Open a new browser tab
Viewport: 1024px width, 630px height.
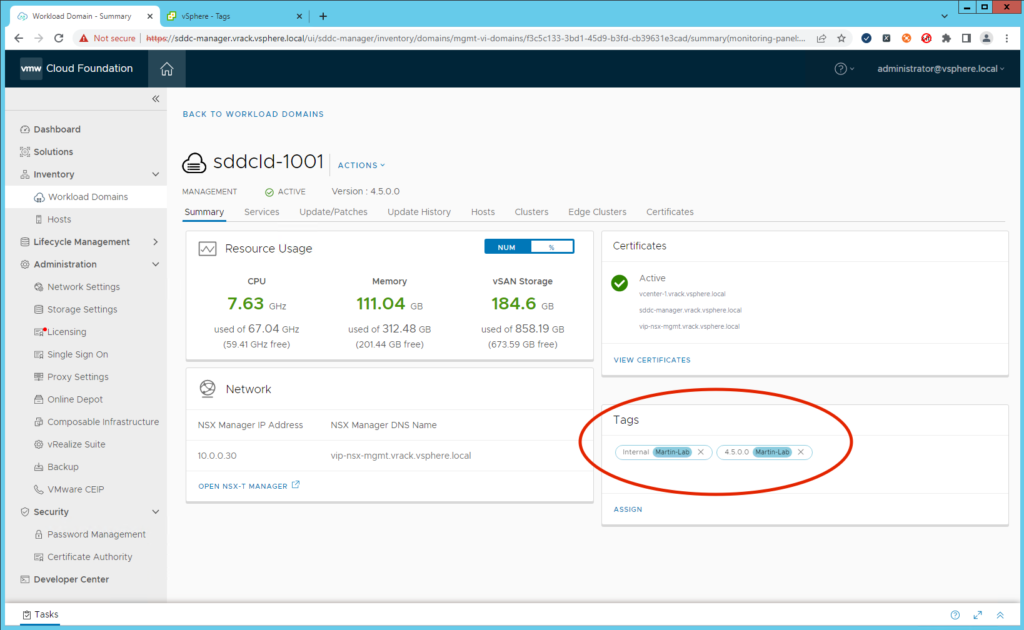[323, 16]
